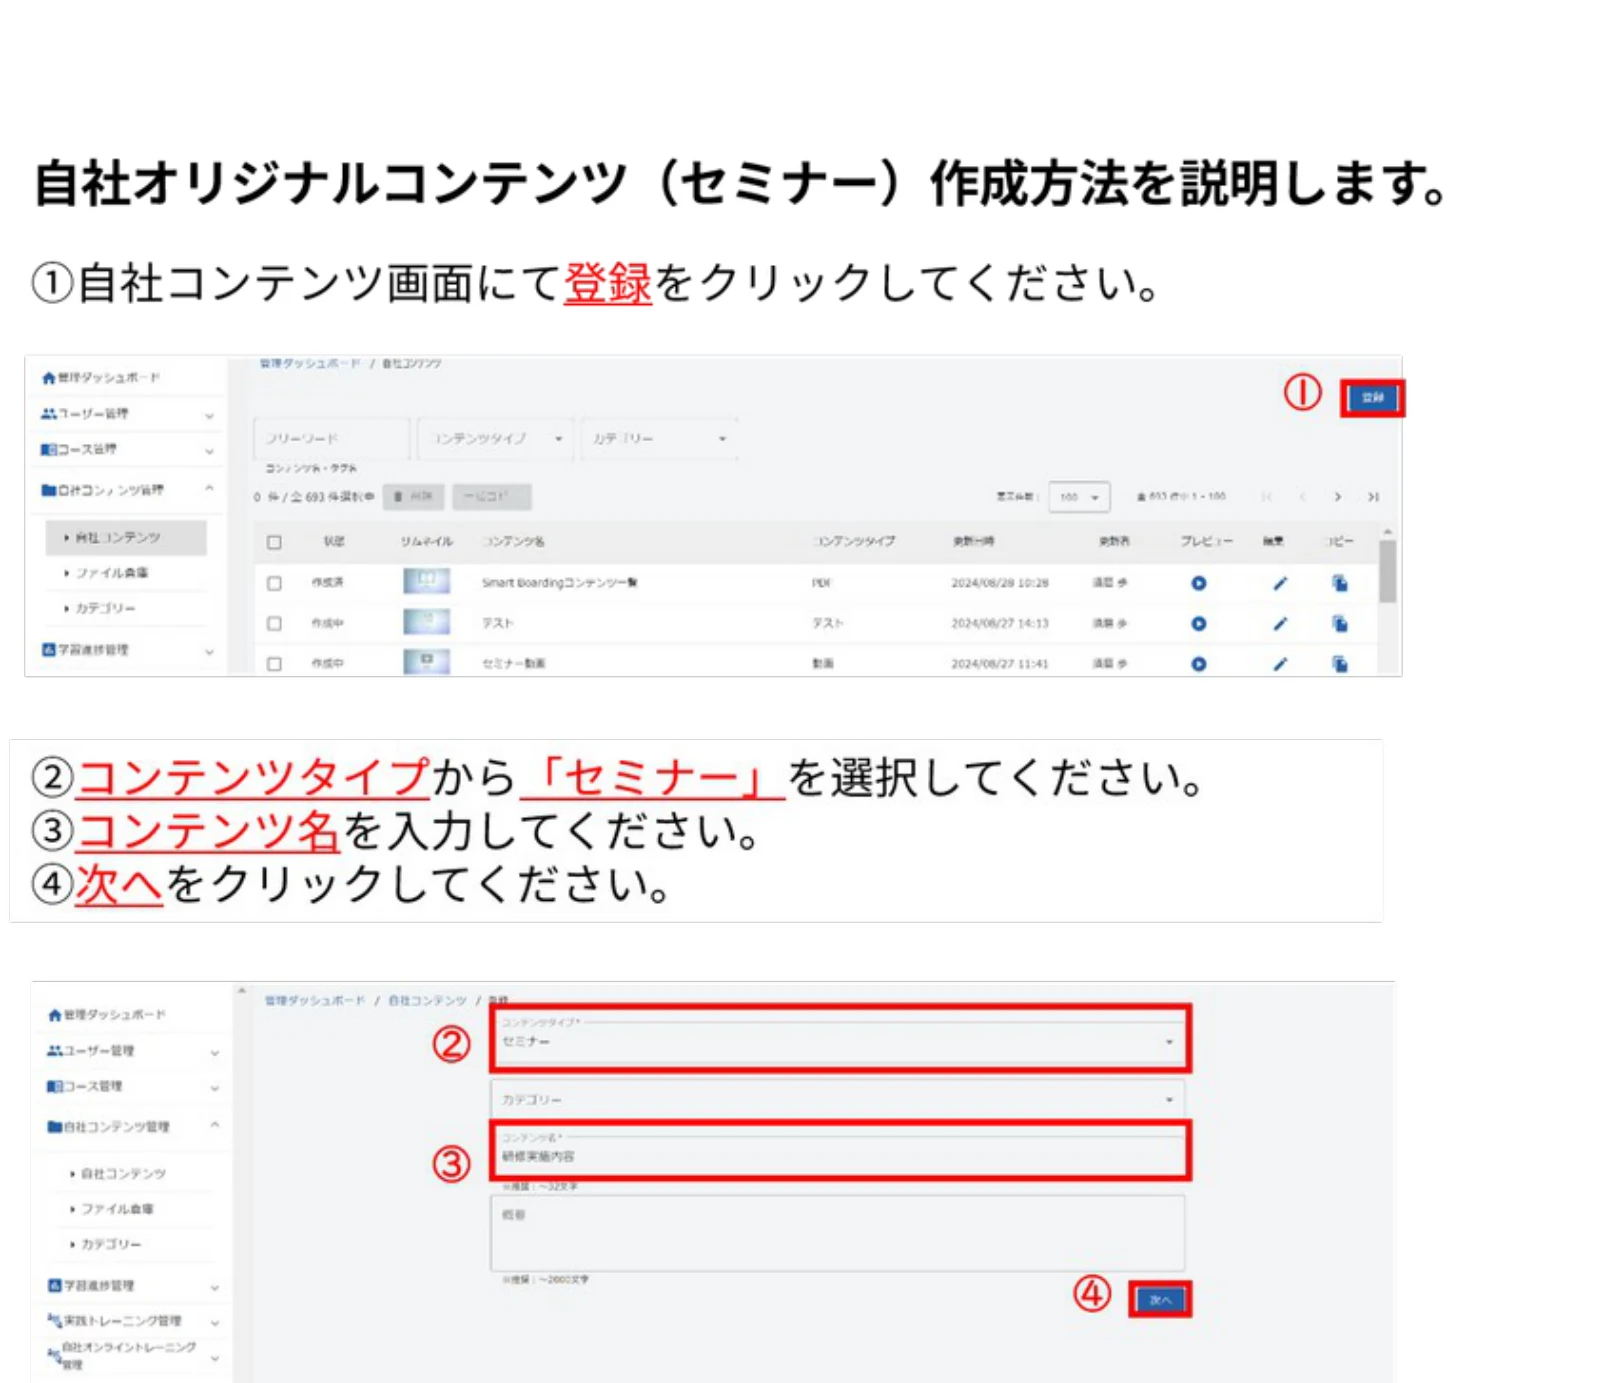Check the box for the Smart Boarding row
The image size is (1600, 1383).
click(274, 583)
